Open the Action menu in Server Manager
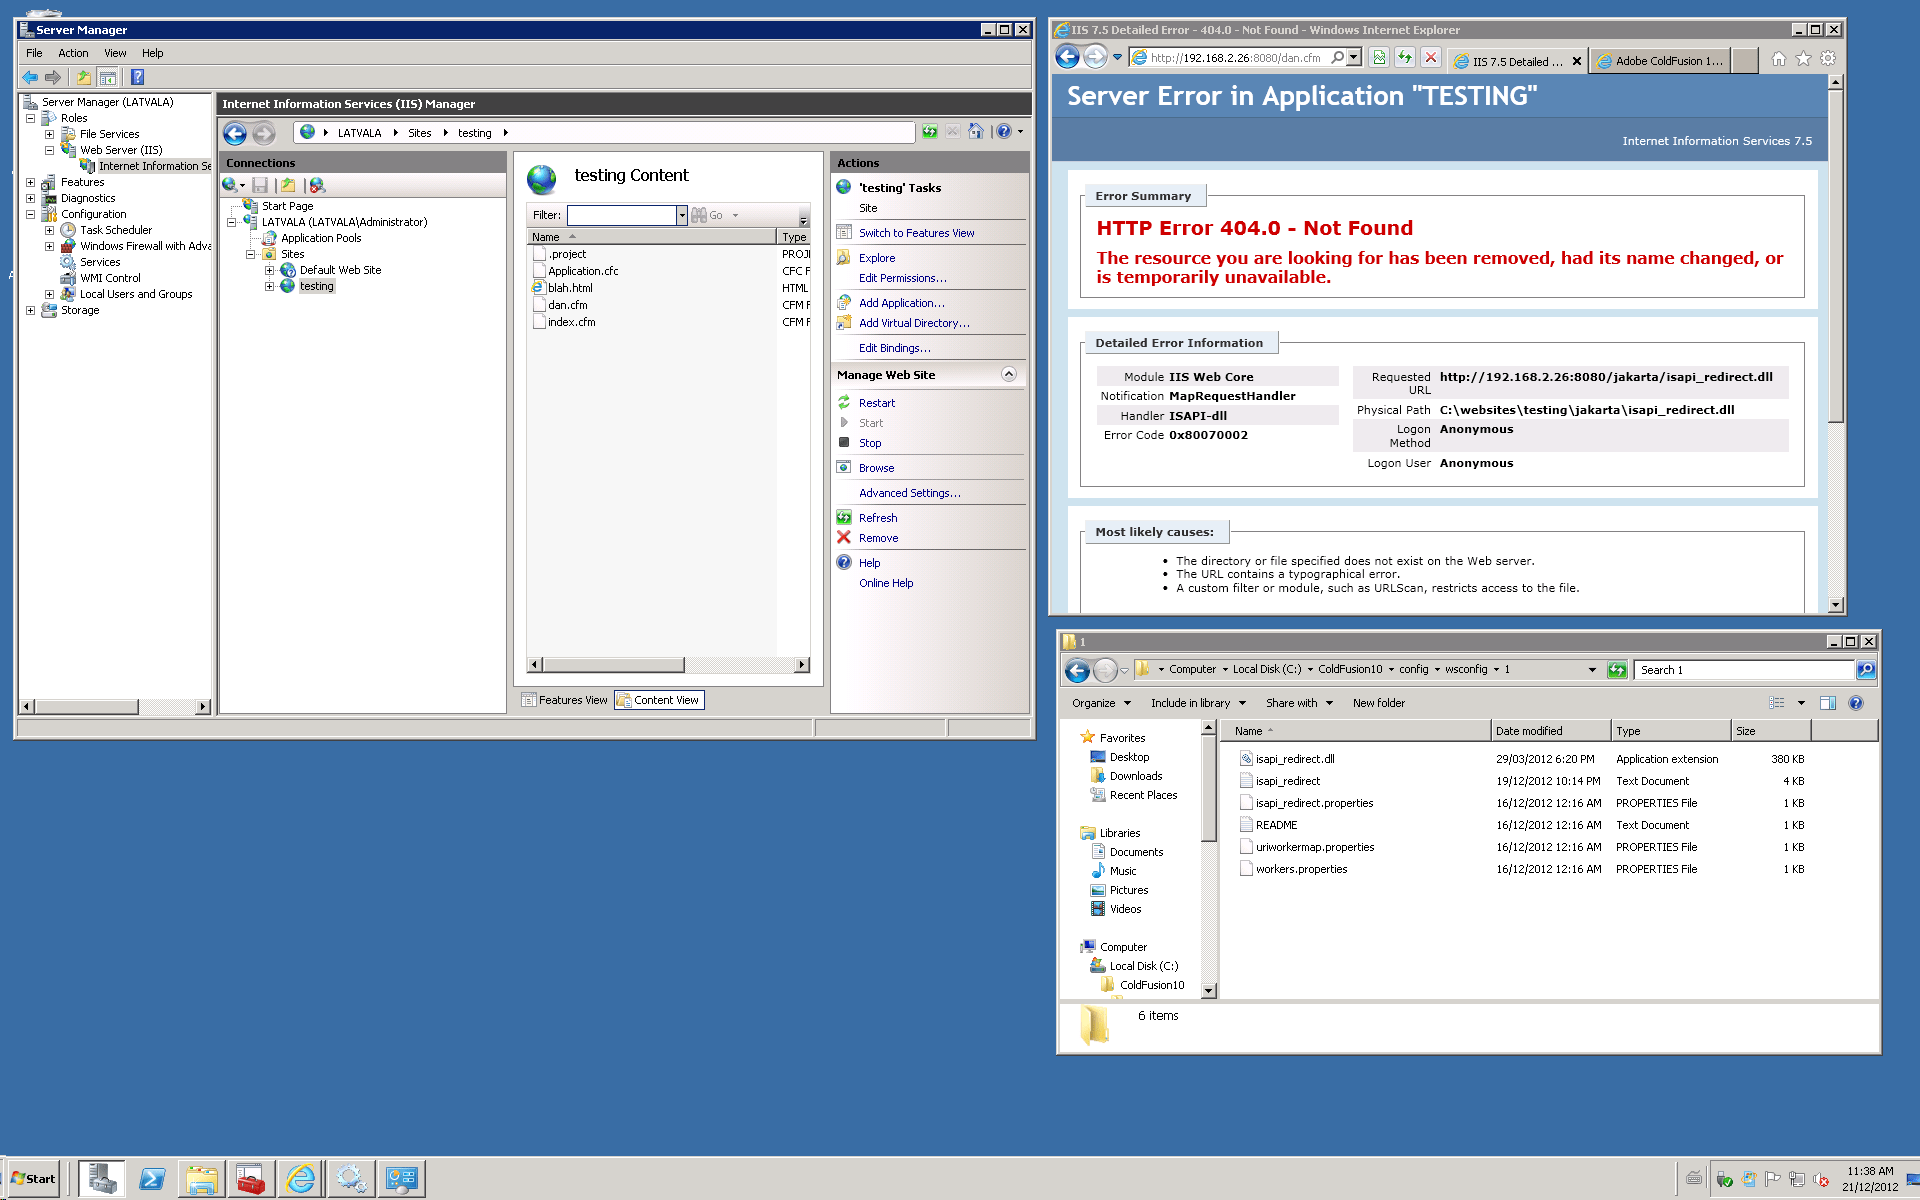 click(x=73, y=53)
